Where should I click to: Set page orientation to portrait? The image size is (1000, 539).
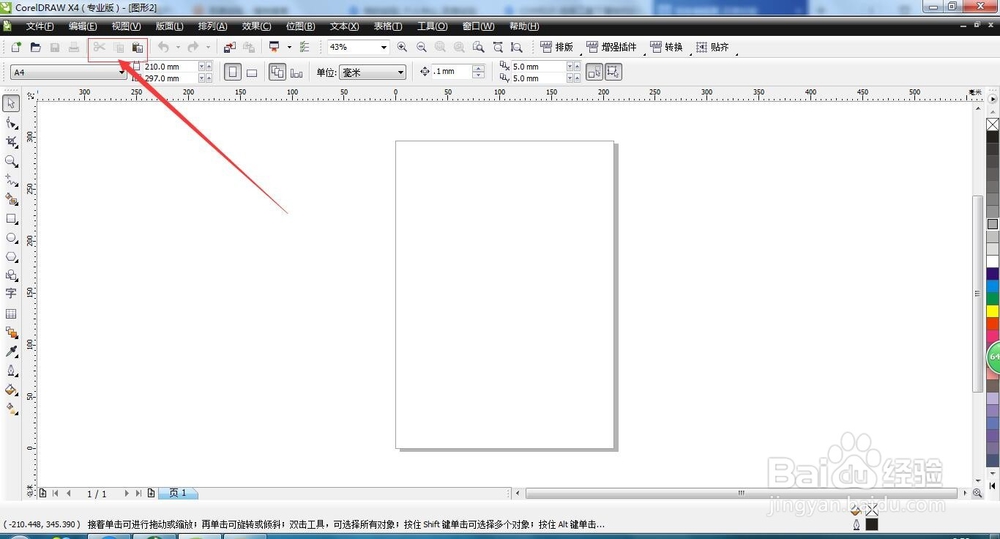click(x=233, y=72)
